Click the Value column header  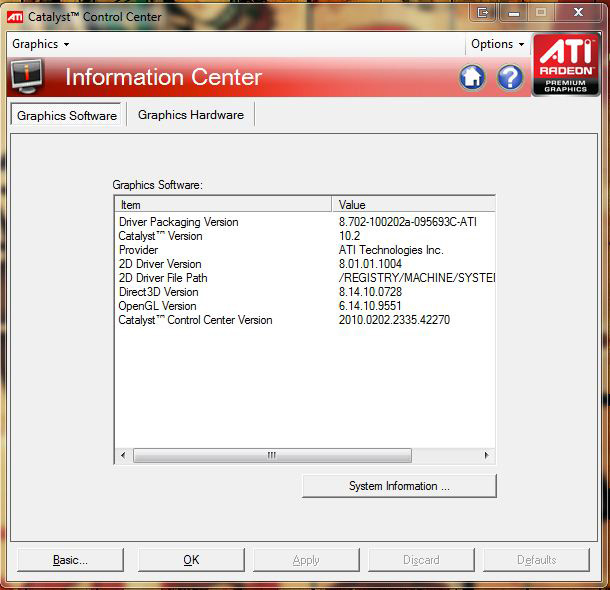[x=414, y=205]
